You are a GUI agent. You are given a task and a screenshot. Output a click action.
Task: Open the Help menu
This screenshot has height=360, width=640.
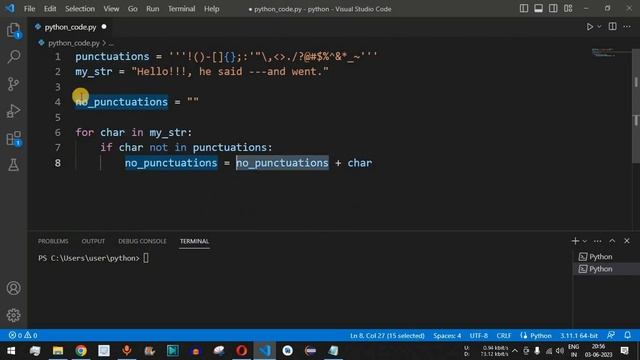pos(211,9)
